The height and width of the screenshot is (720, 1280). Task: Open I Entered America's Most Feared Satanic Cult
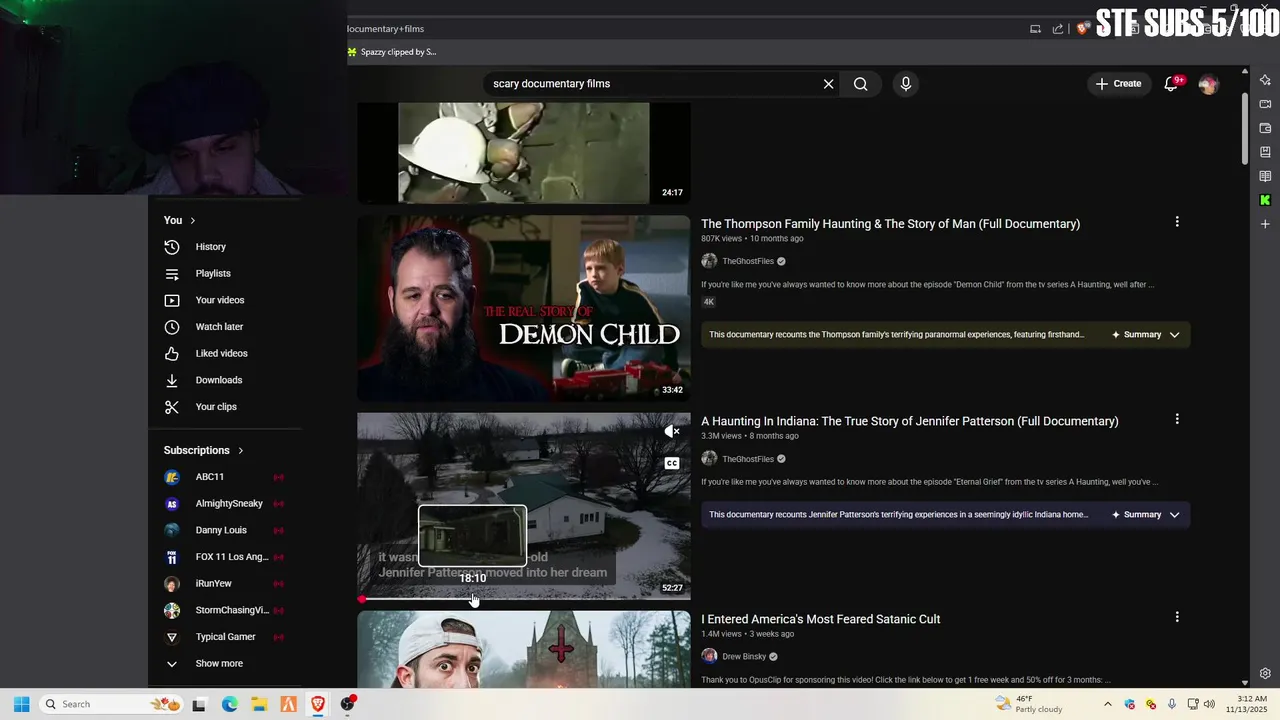coord(820,619)
